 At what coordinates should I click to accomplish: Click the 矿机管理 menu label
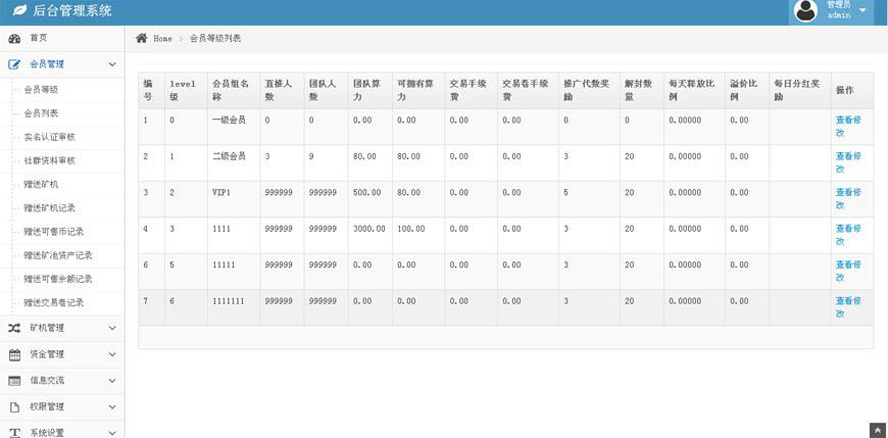[x=47, y=328]
